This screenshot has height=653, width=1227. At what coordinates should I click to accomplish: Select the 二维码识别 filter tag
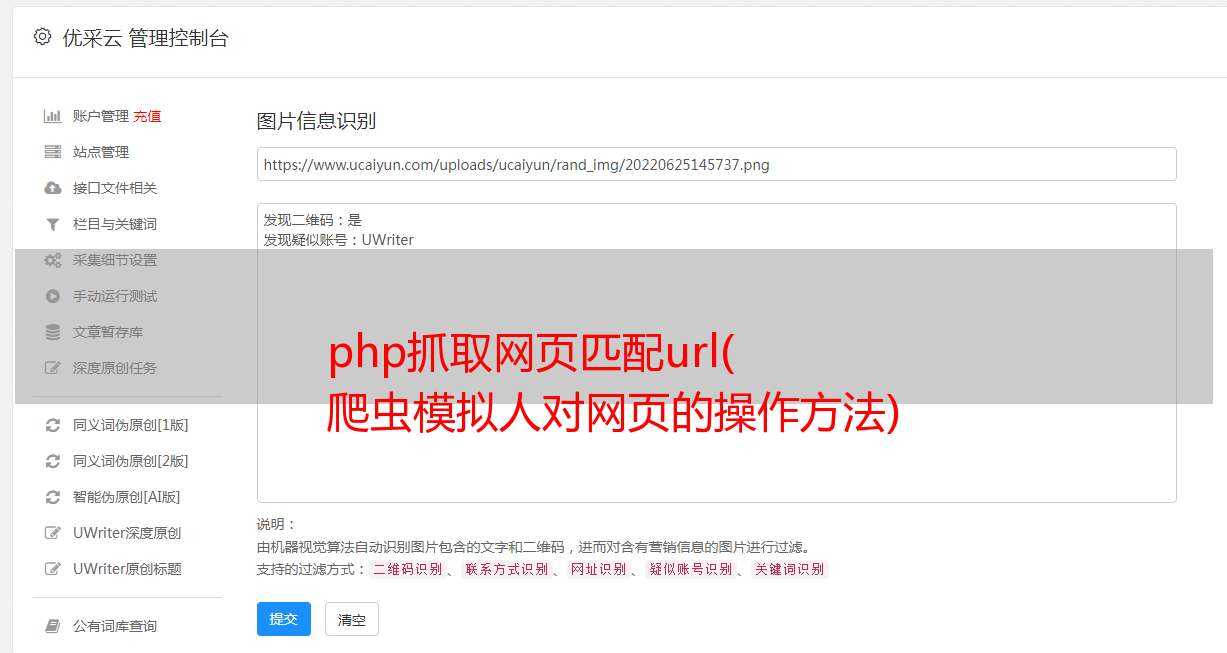[407, 569]
